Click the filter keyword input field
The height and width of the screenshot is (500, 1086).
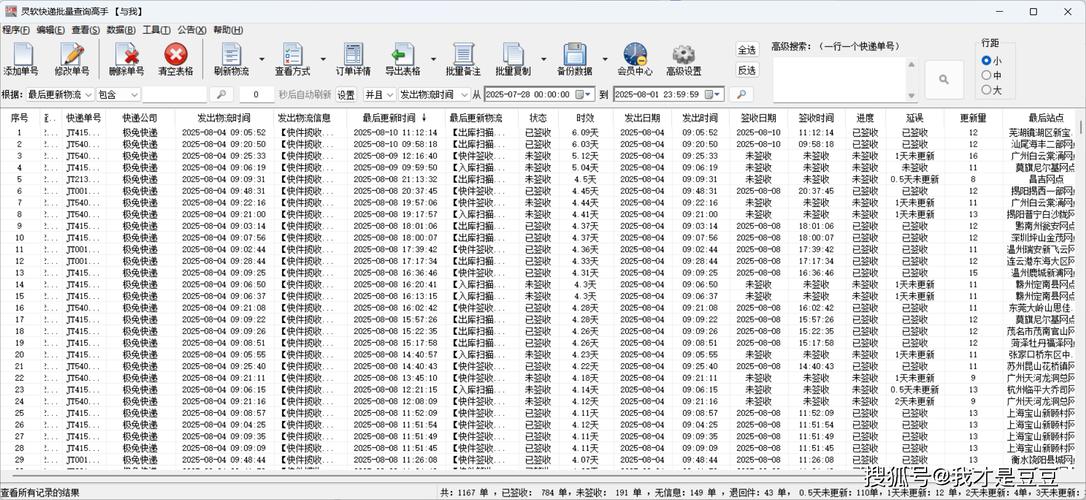coord(175,94)
